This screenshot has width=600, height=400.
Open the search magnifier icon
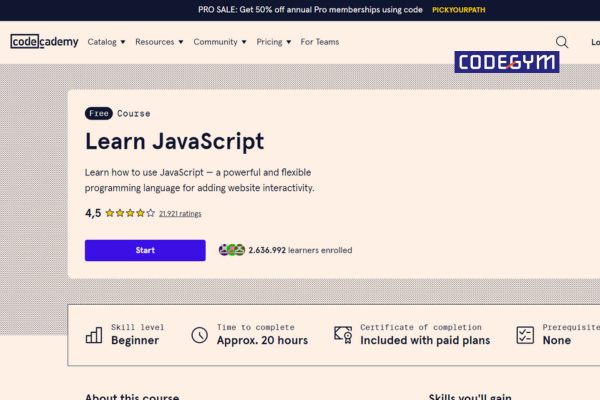pos(562,42)
